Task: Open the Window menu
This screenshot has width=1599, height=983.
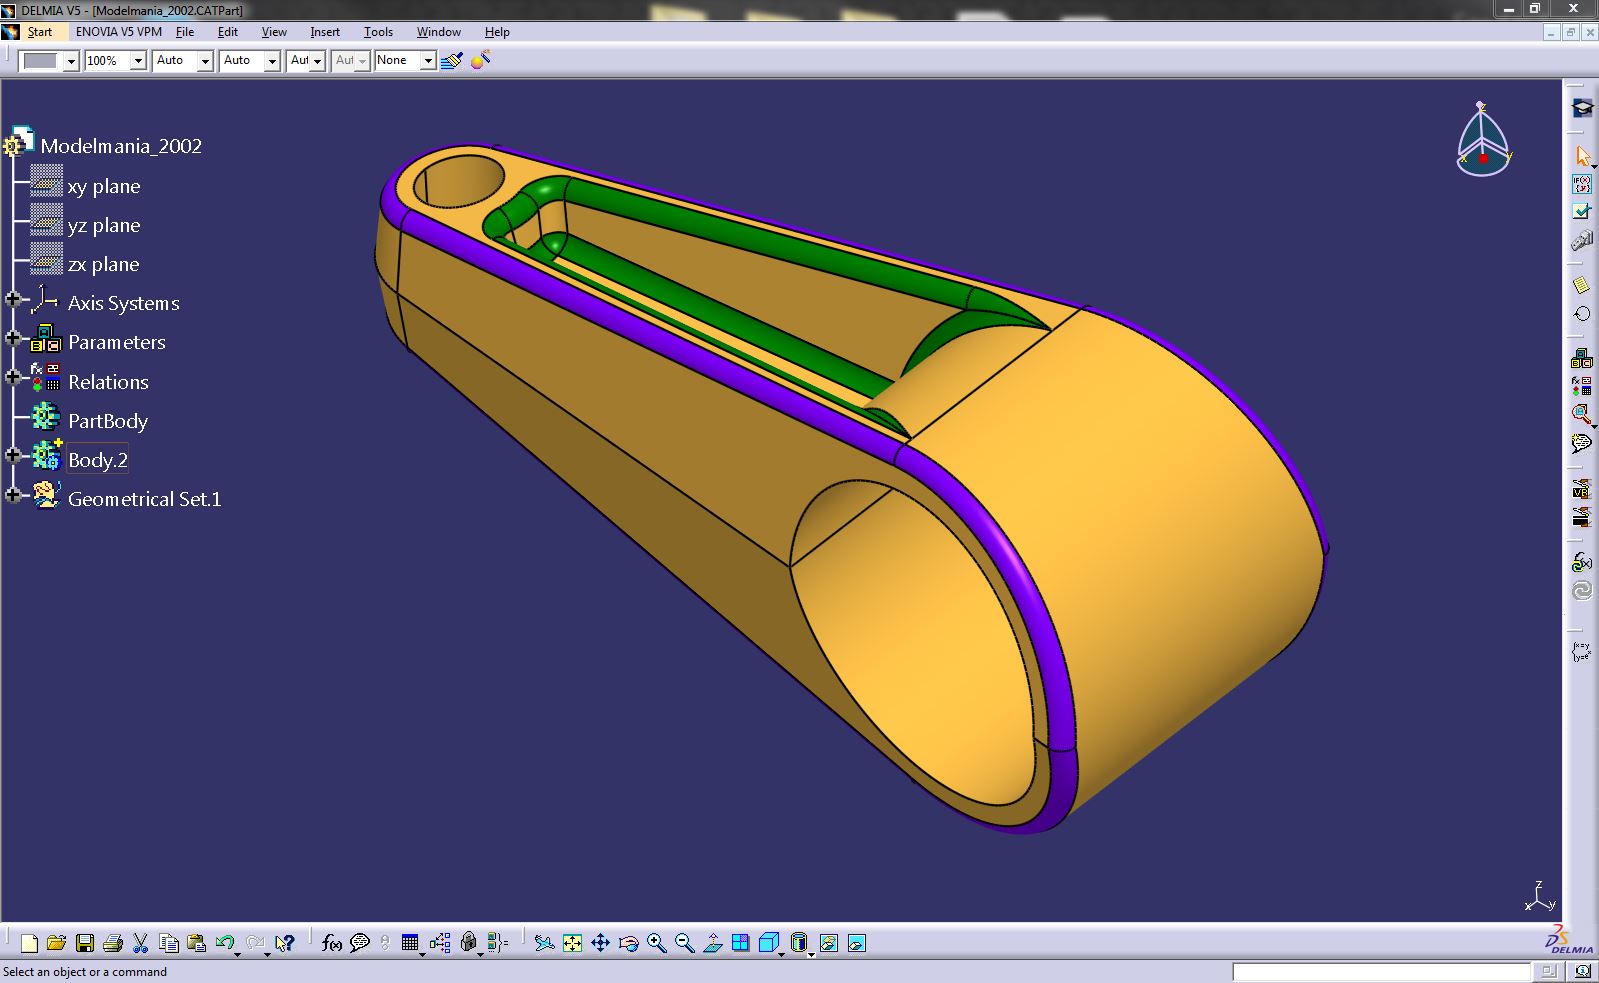Action: 438,32
